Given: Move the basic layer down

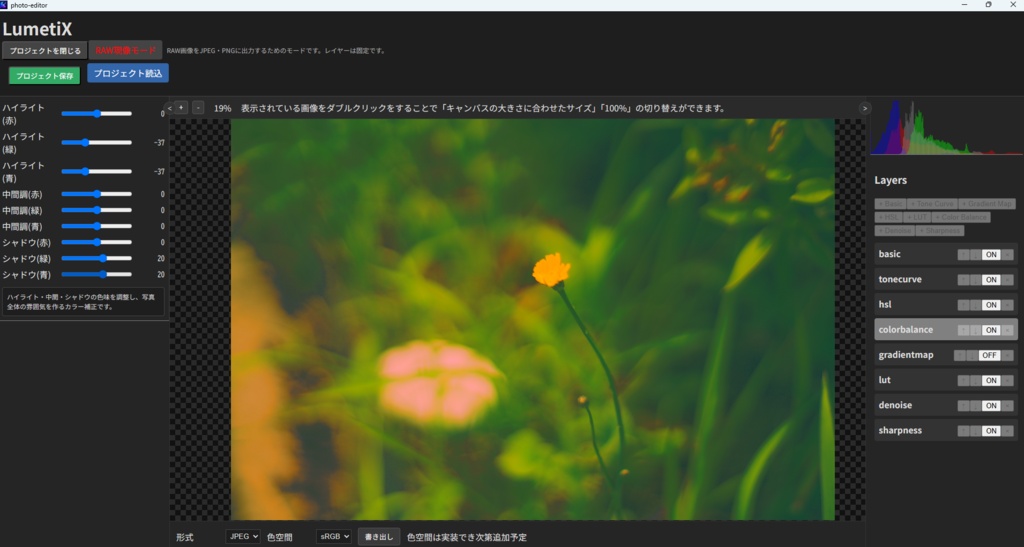Looking at the screenshot, I should tap(975, 255).
